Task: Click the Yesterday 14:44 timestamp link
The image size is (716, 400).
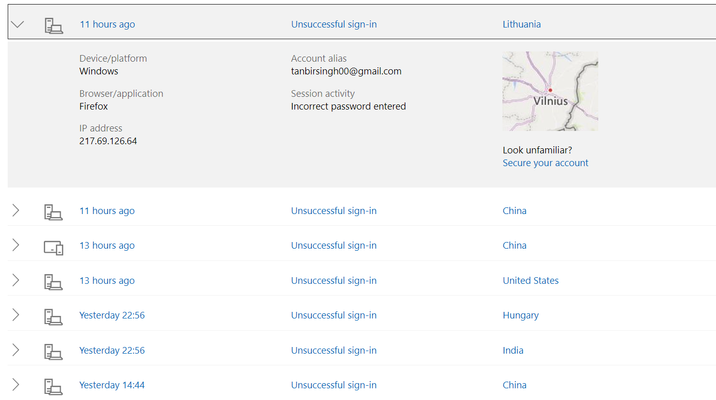Action: [112, 385]
